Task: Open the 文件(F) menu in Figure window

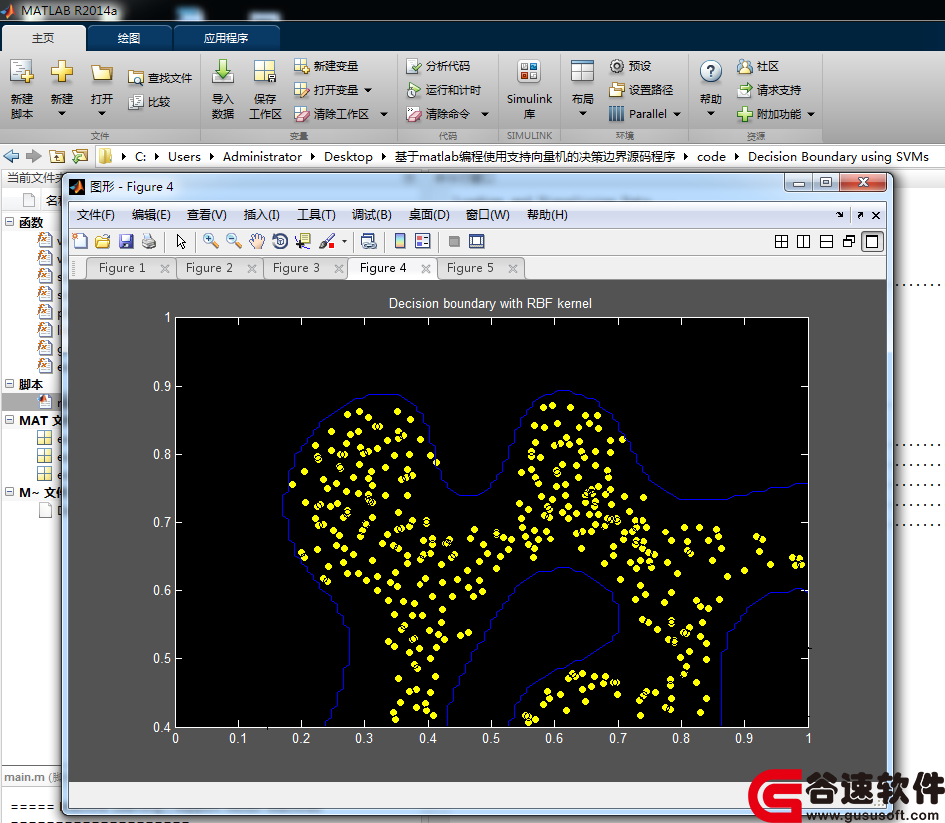Action: click(x=96, y=215)
